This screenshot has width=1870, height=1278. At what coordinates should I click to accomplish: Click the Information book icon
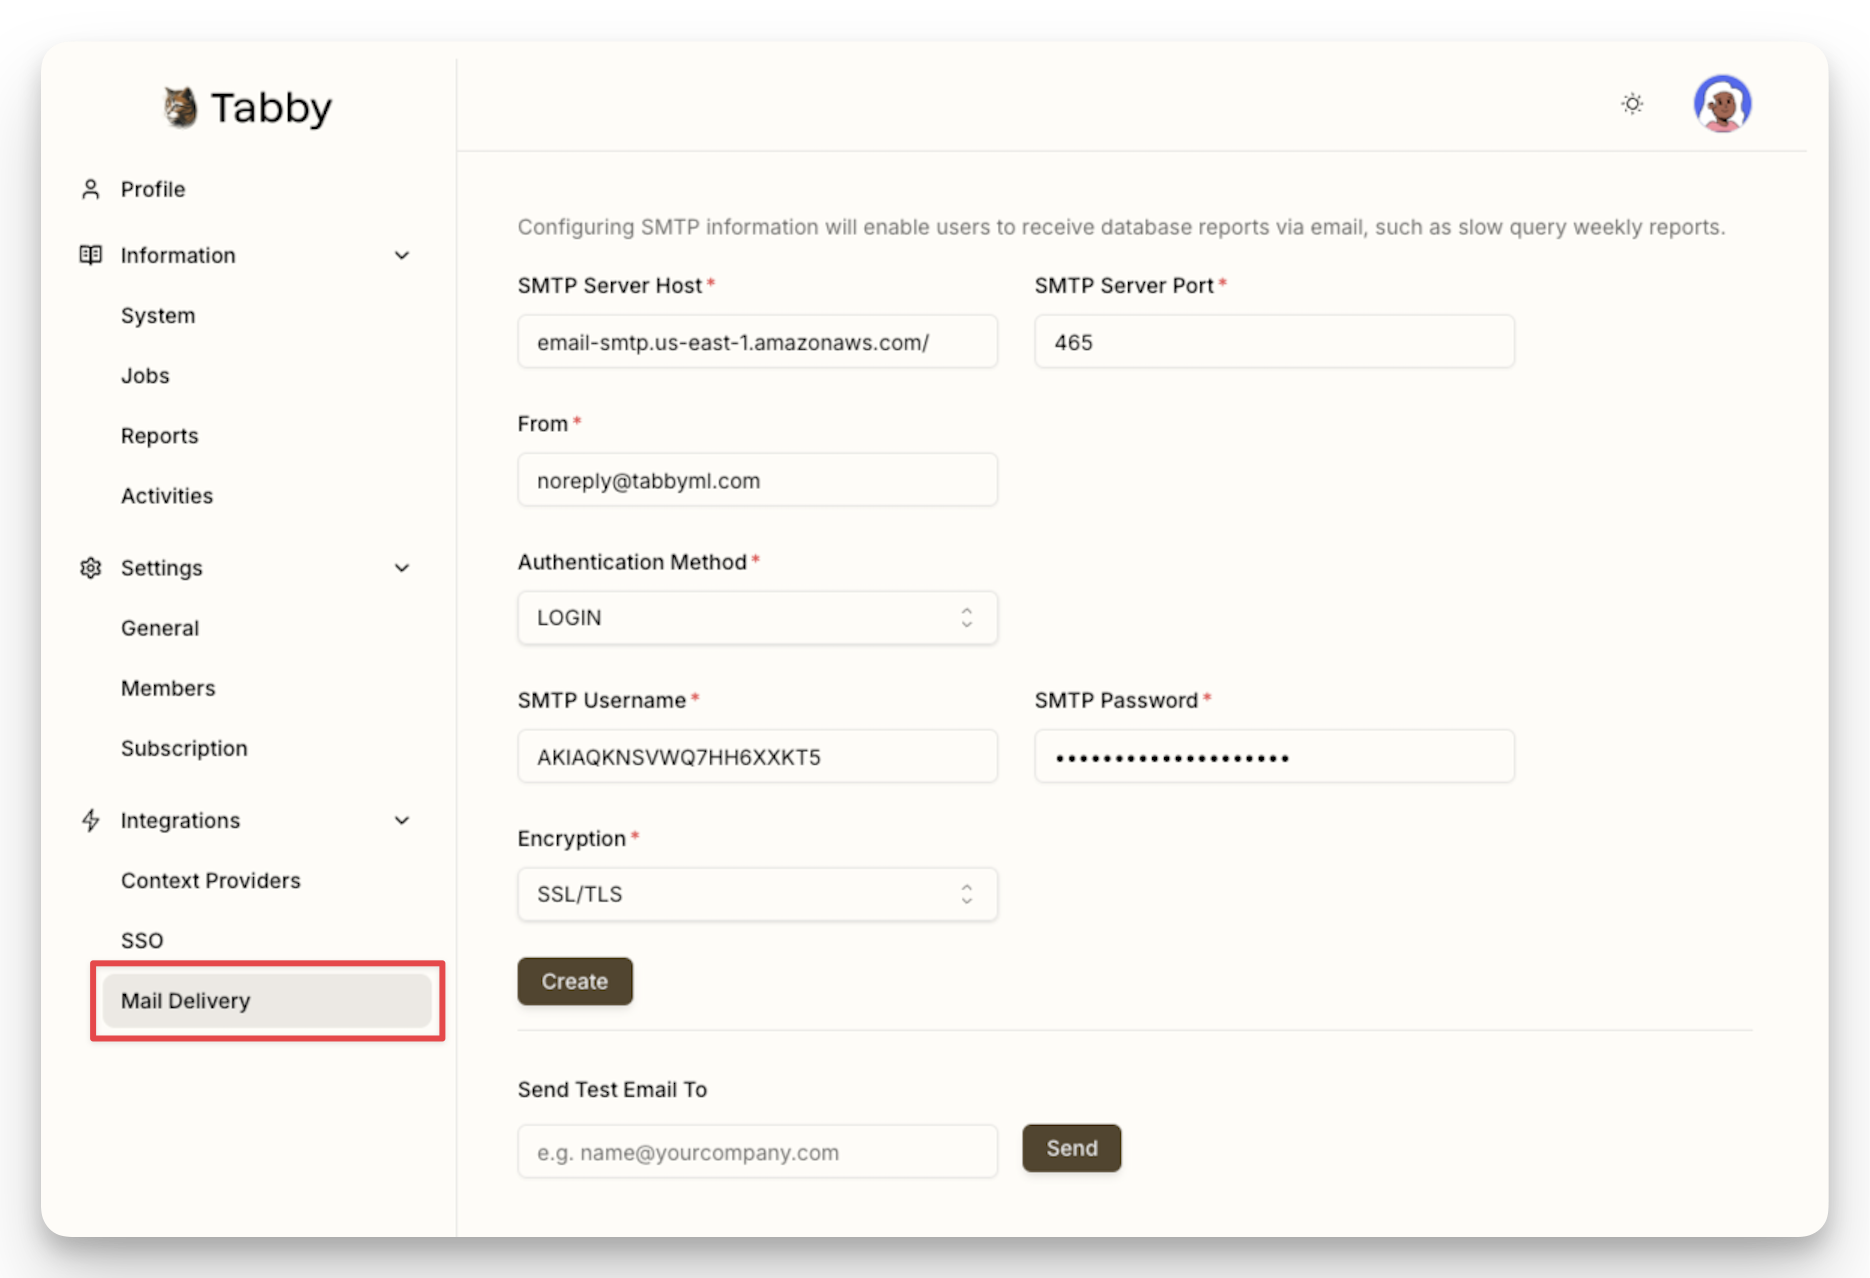click(91, 255)
